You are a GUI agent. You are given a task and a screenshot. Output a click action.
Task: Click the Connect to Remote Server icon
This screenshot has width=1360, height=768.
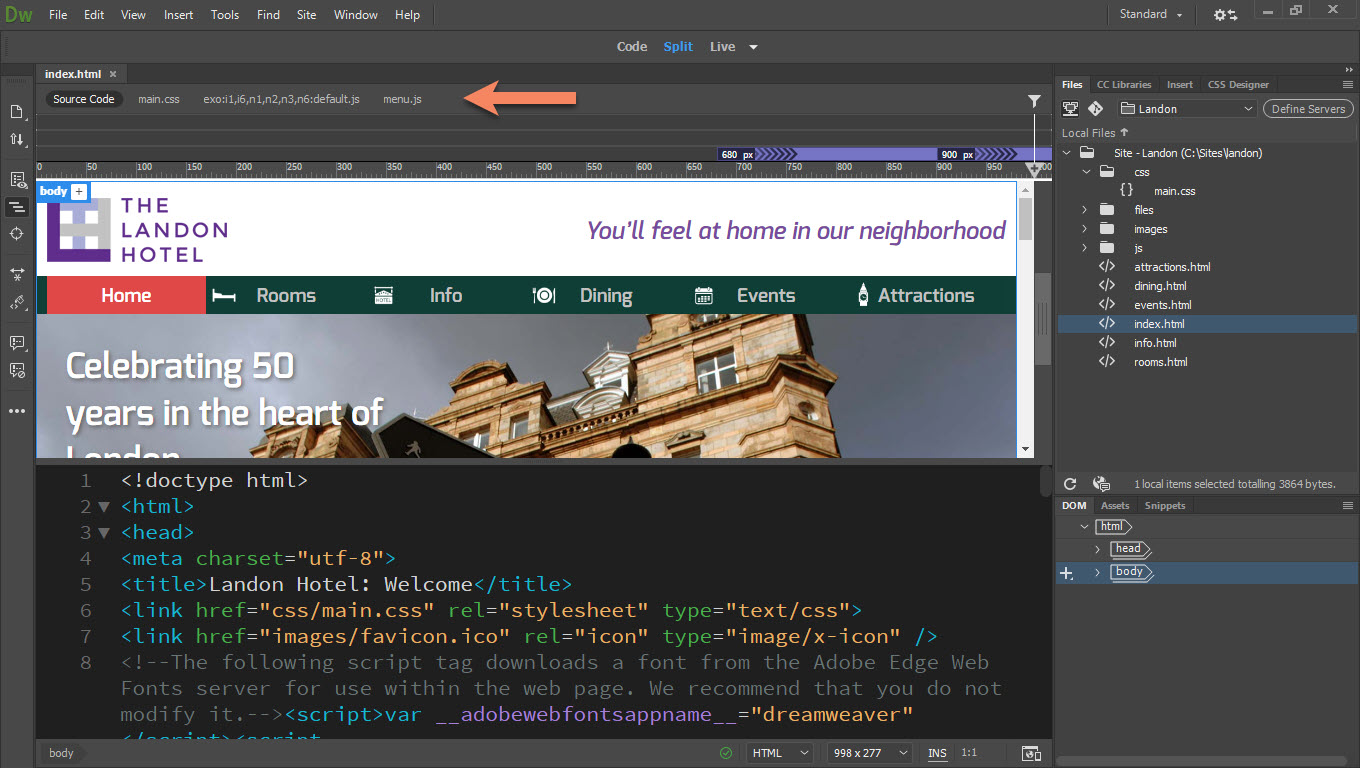point(1071,109)
